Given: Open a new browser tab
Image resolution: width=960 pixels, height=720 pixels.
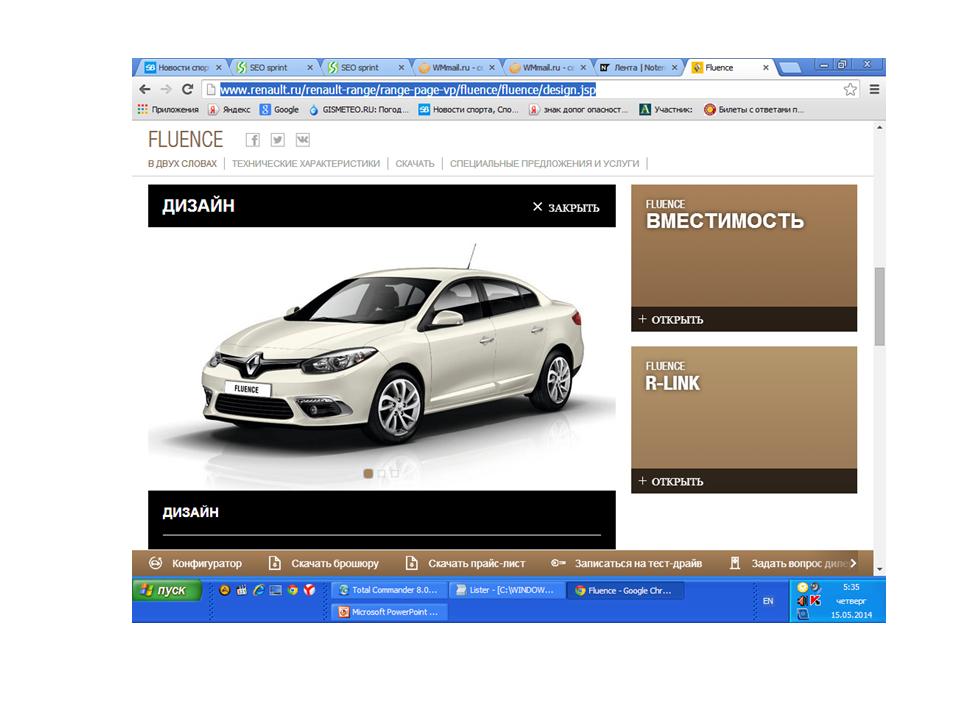Looking at the screenshot, I should click(790, 68).
